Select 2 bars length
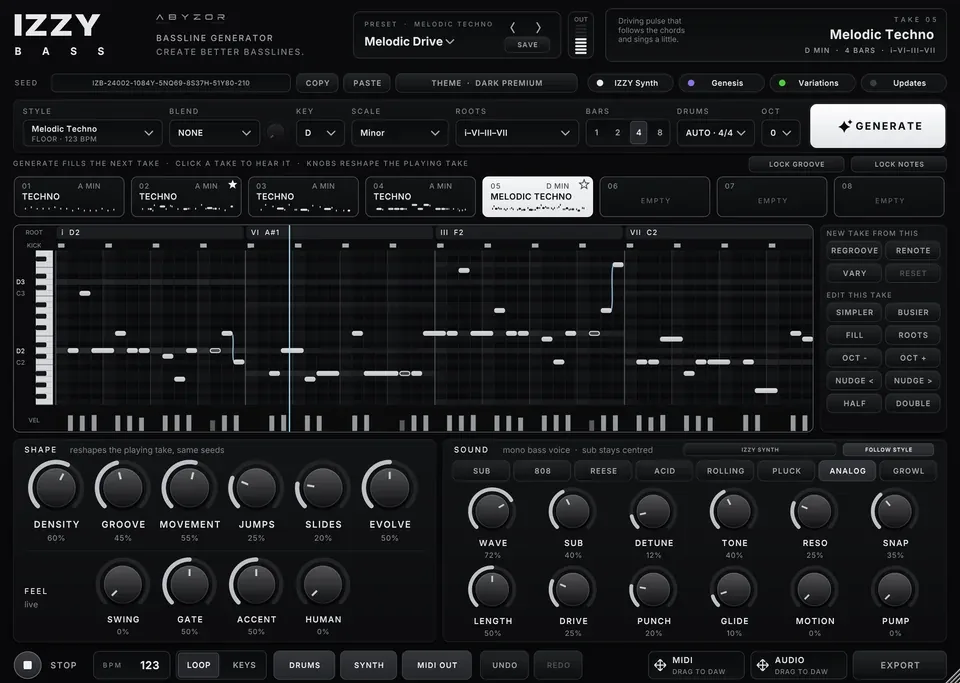 [x=617, y=133]
